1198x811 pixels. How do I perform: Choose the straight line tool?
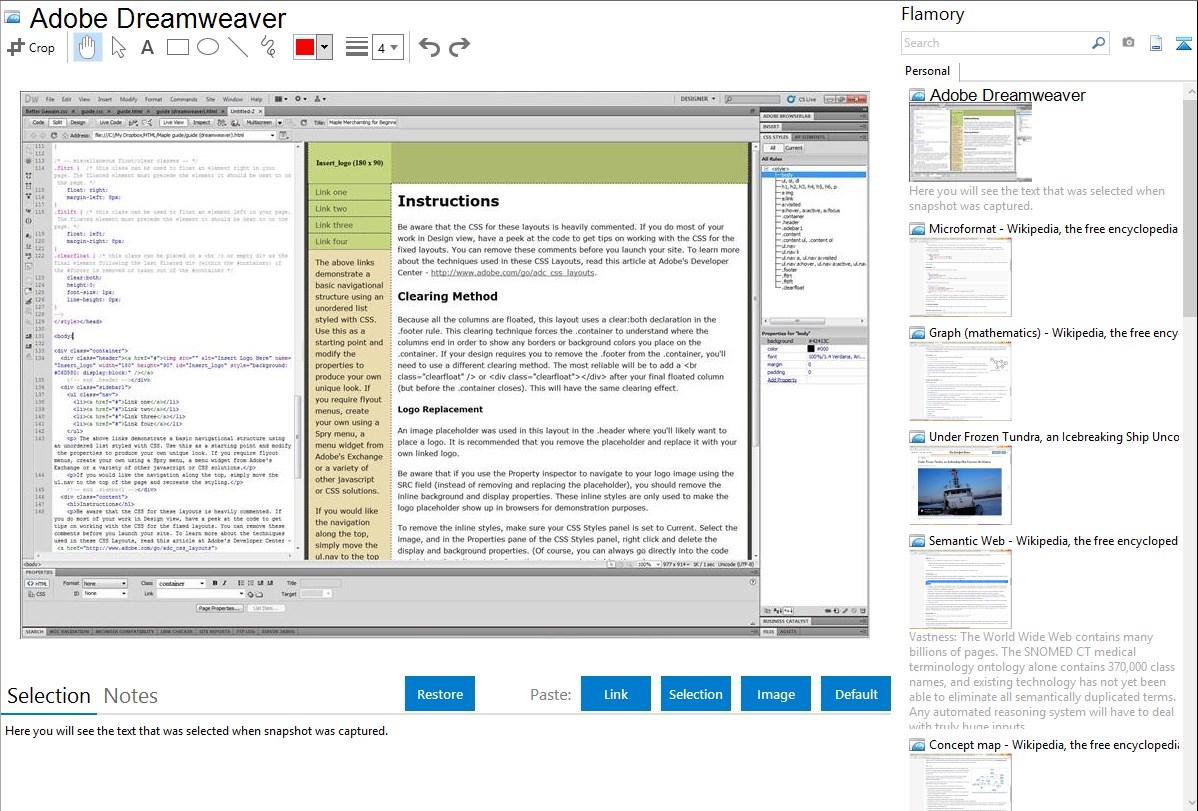238,47
